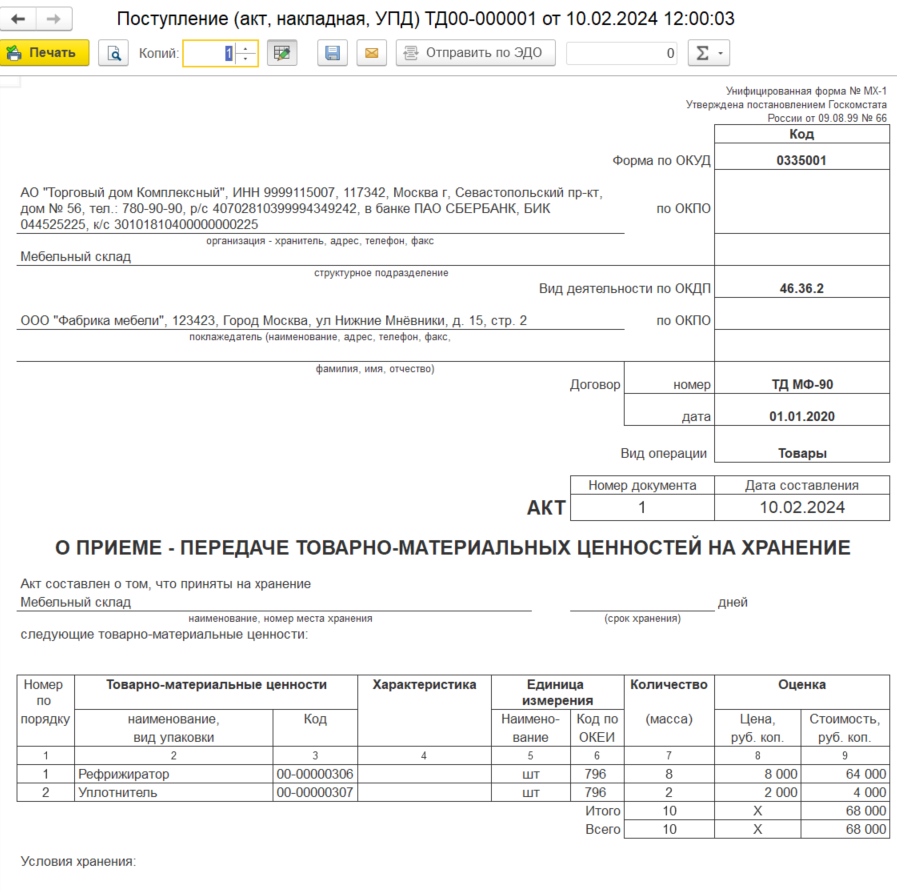Select АО "Торговый дом Комплексный" organization text

(x=312, y=208)
